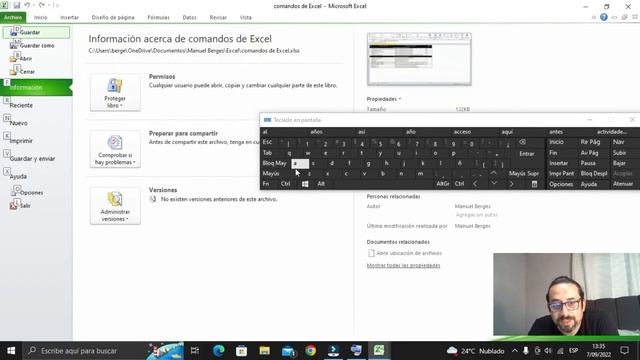This screenshot has height=360, width=640.
Task: Click the Windows Start button
Action: [11, 351]
